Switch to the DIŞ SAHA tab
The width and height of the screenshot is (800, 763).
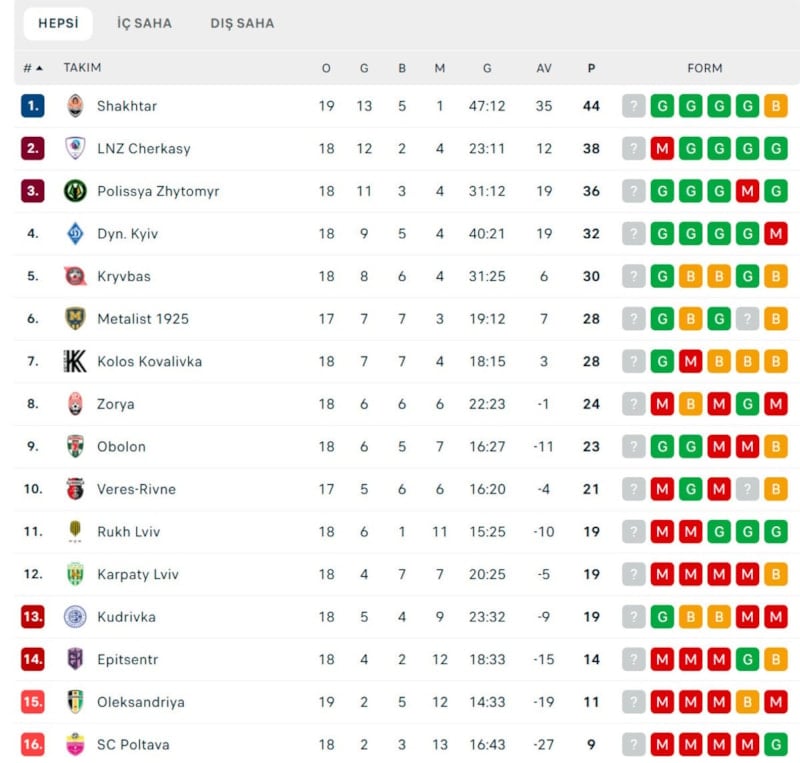point(242,23)
